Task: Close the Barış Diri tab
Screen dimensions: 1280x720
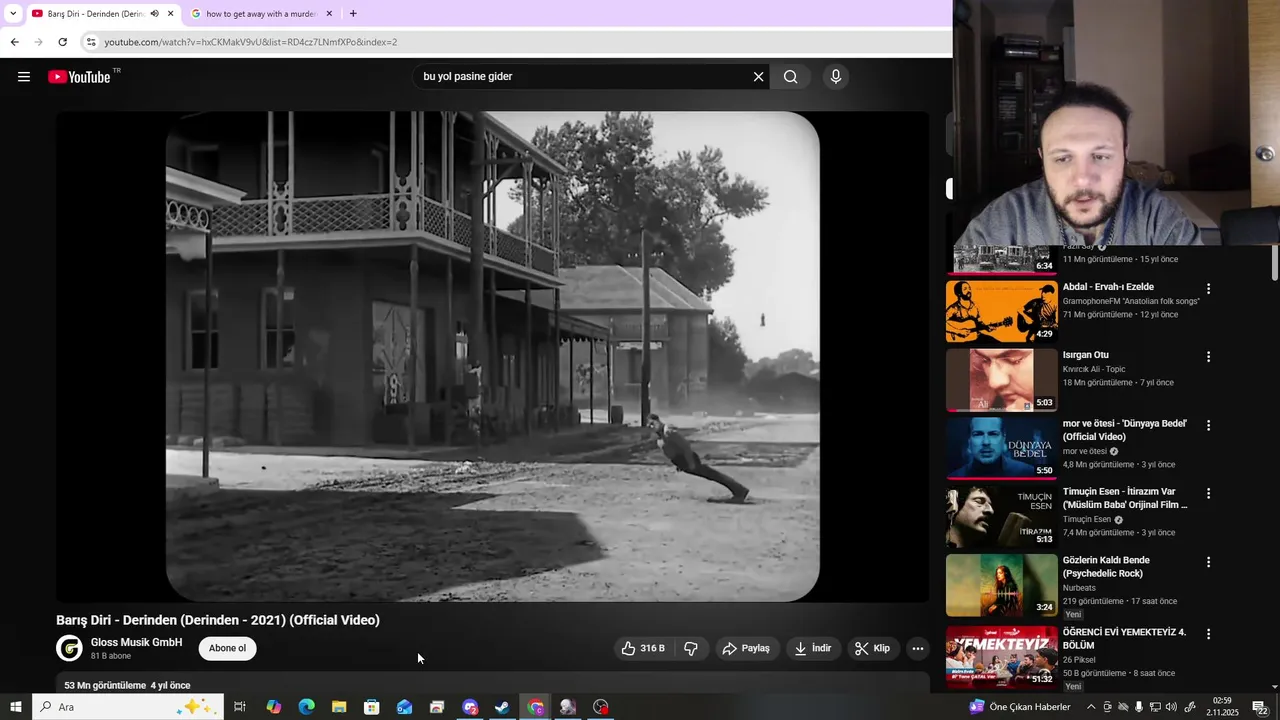Action: click(x=171, y=14)
